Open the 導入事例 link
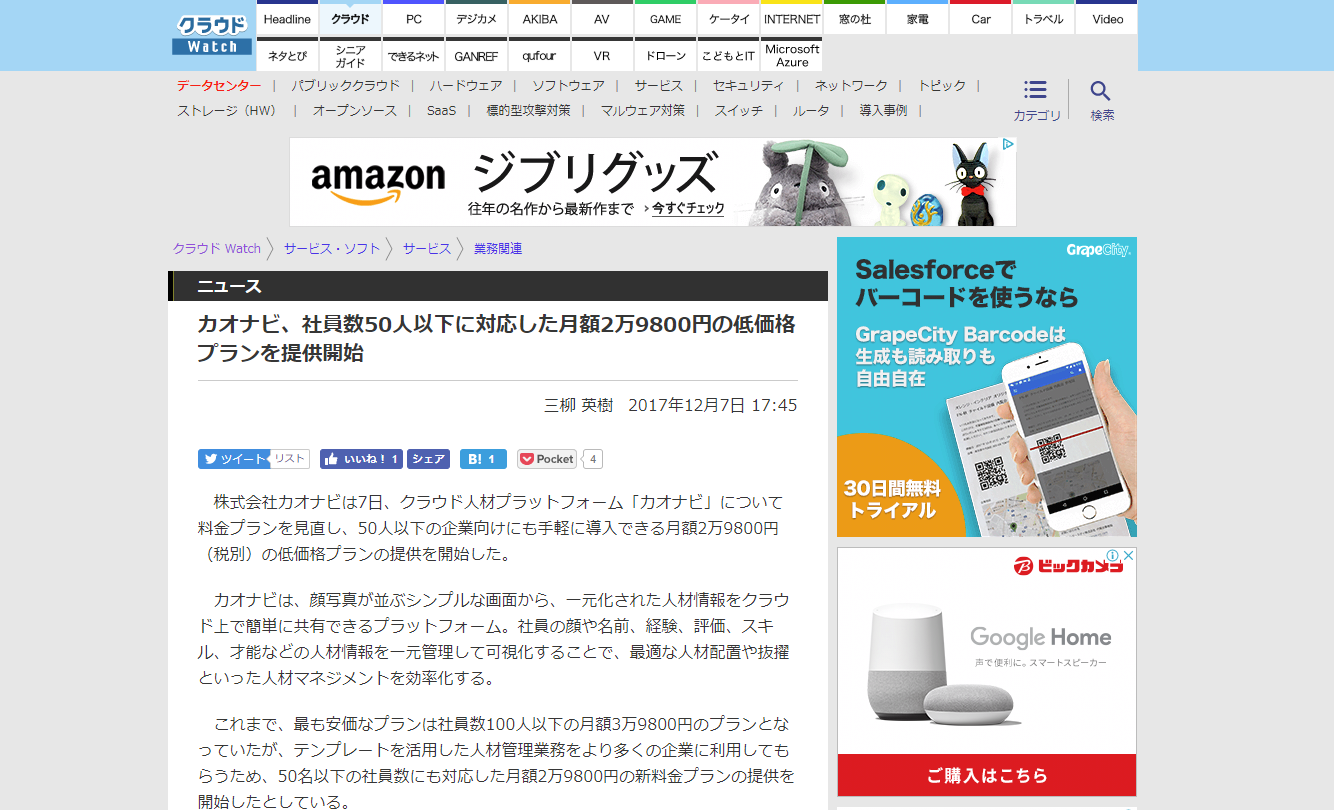The width and height of the screenshot is (1334, 810). point(883,111)
